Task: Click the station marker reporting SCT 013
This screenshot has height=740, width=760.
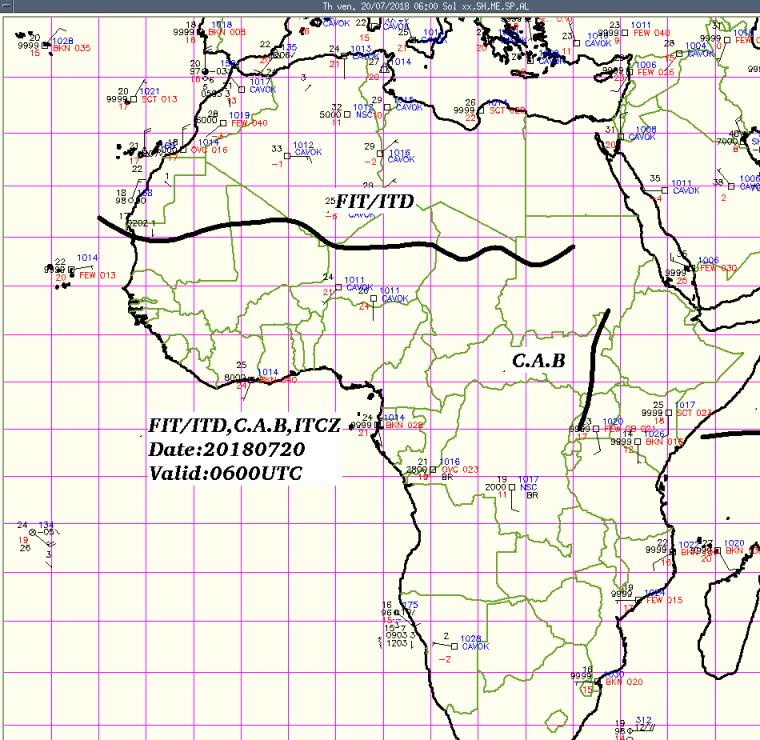Action: (135, 99)
